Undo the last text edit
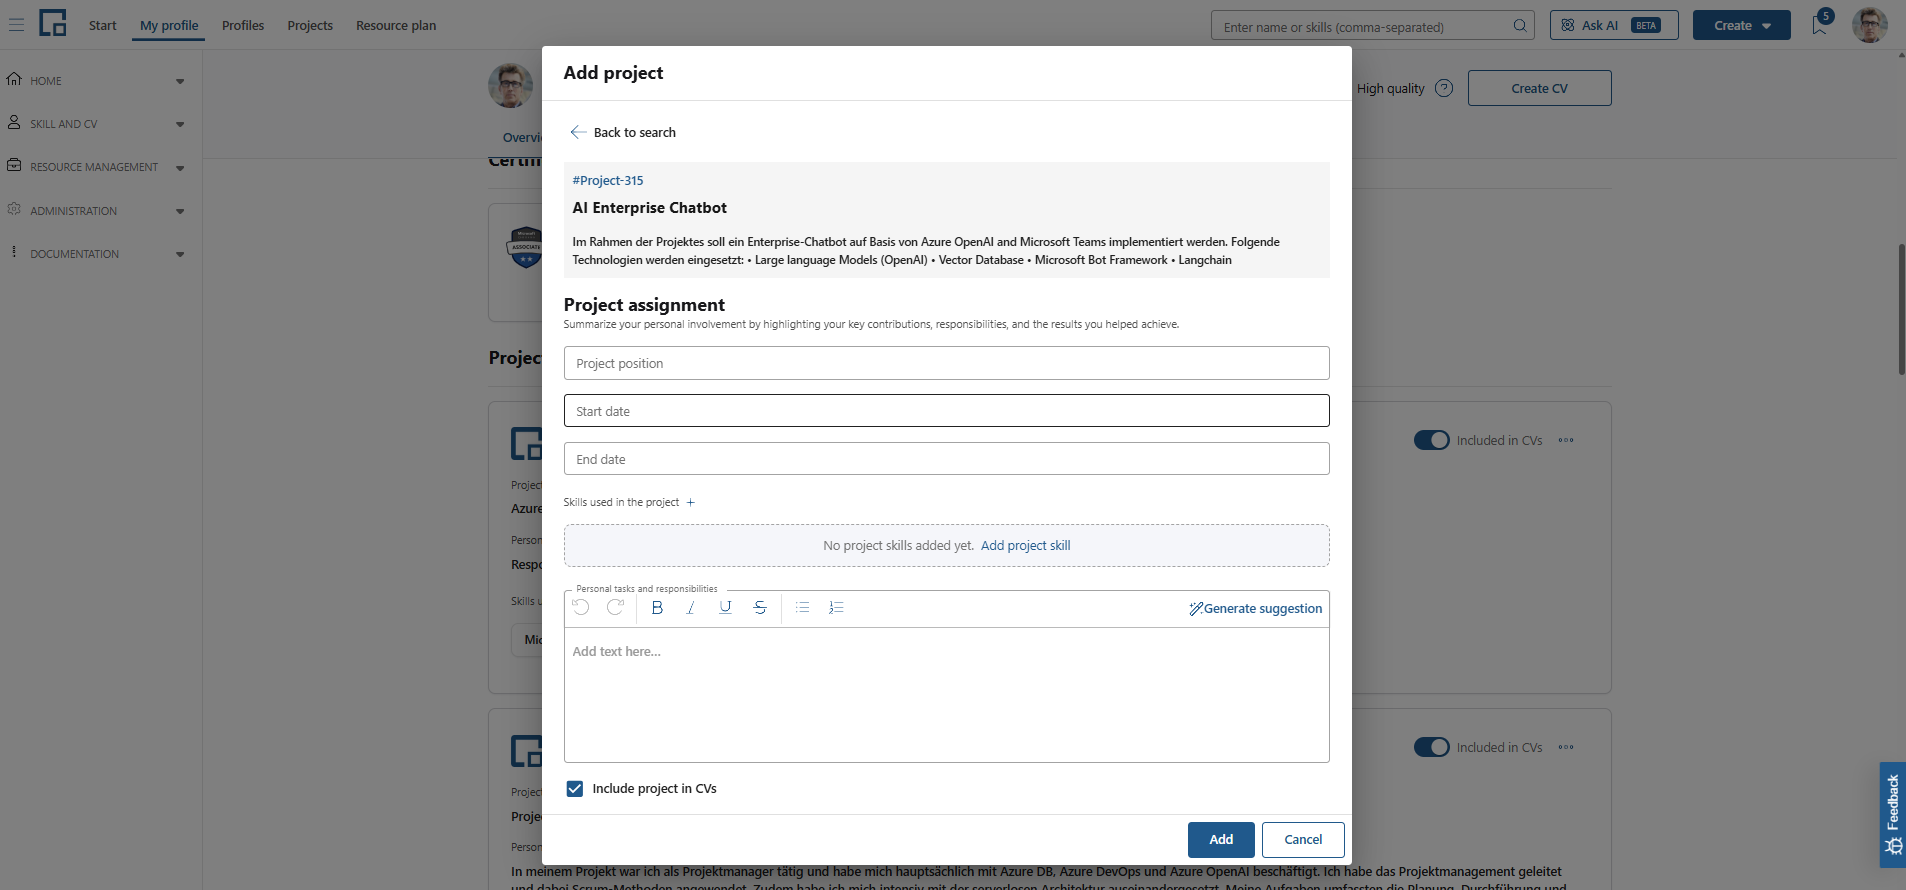 581,608
